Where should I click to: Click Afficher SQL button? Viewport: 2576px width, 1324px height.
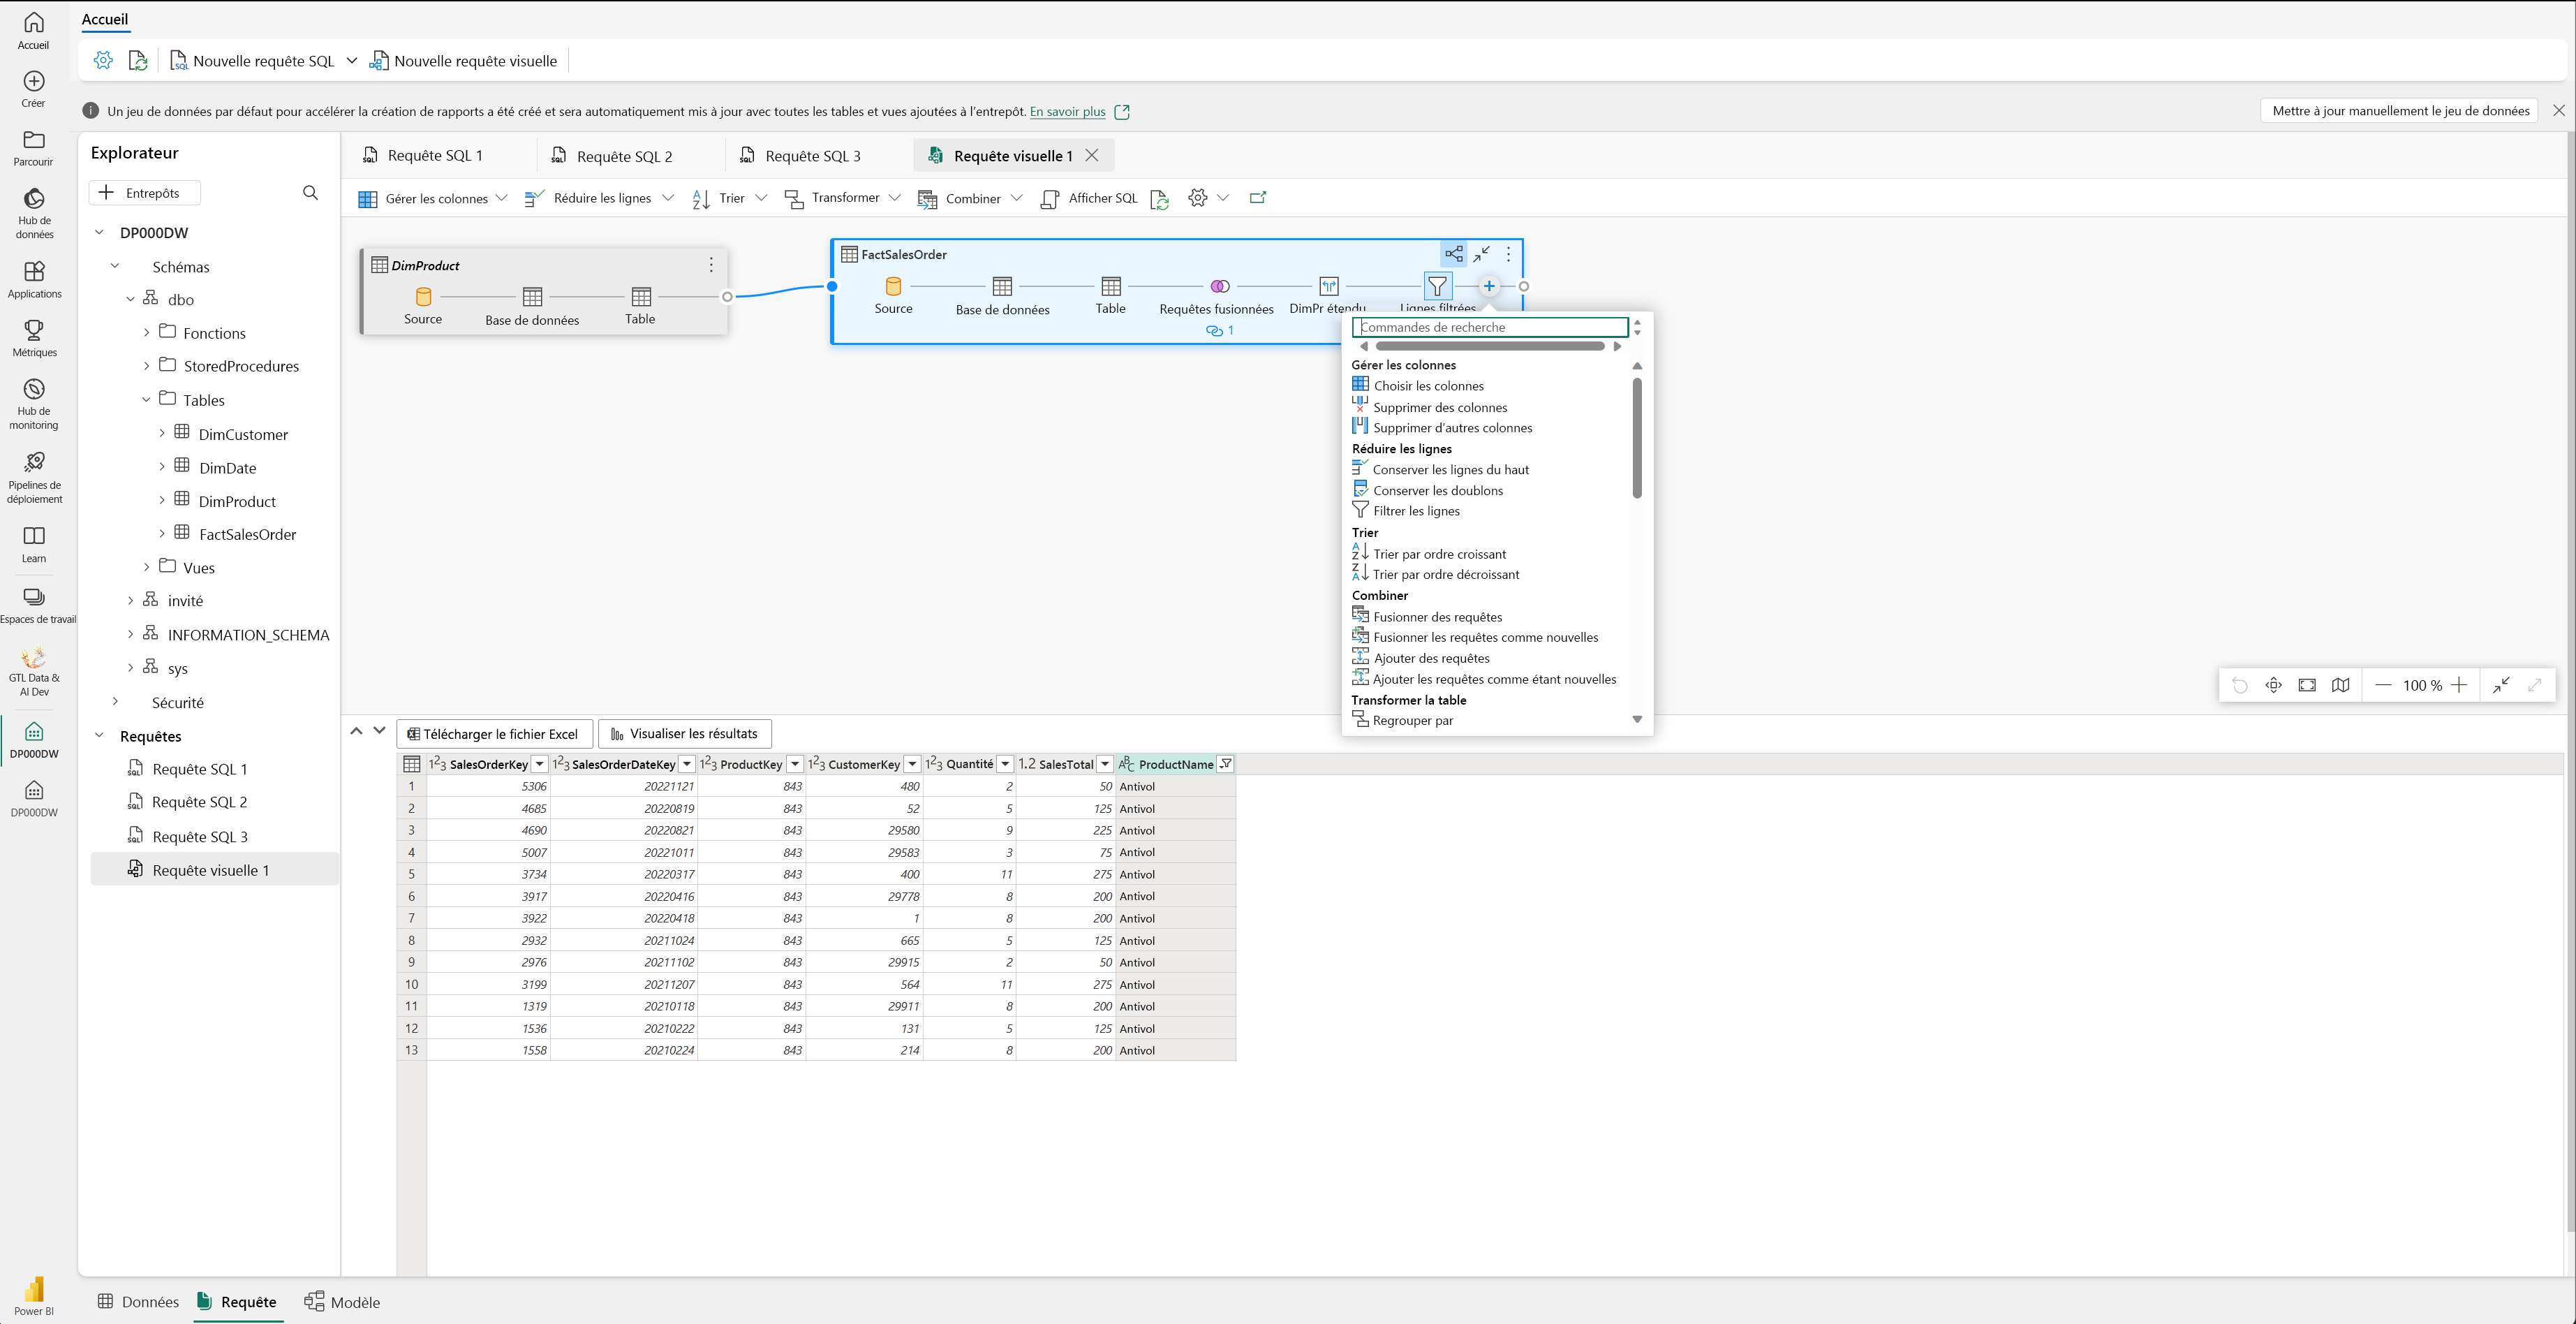click(1089, 198)
